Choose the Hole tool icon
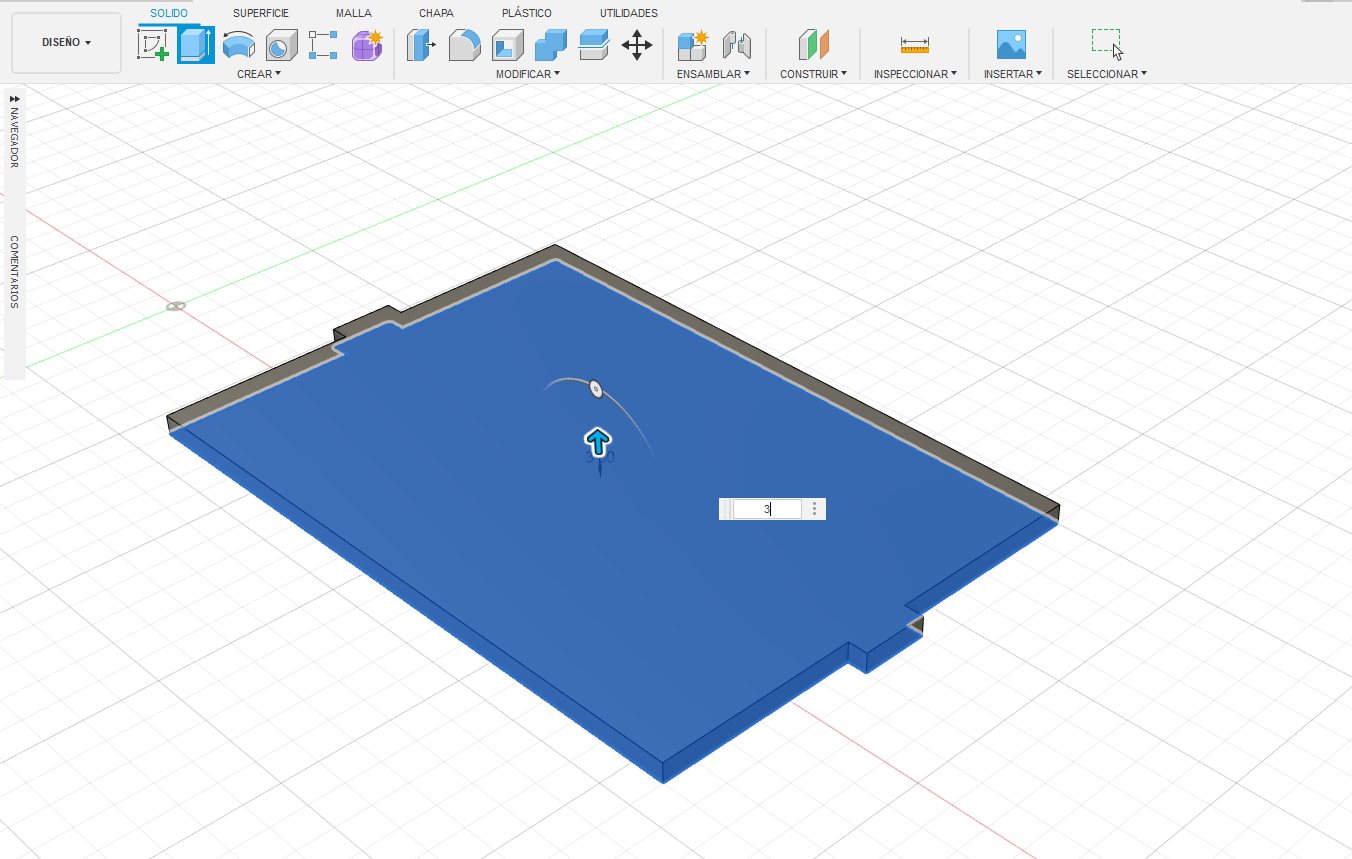The width and height of the screenshot is (1352, 859). [x=281, y=46]
